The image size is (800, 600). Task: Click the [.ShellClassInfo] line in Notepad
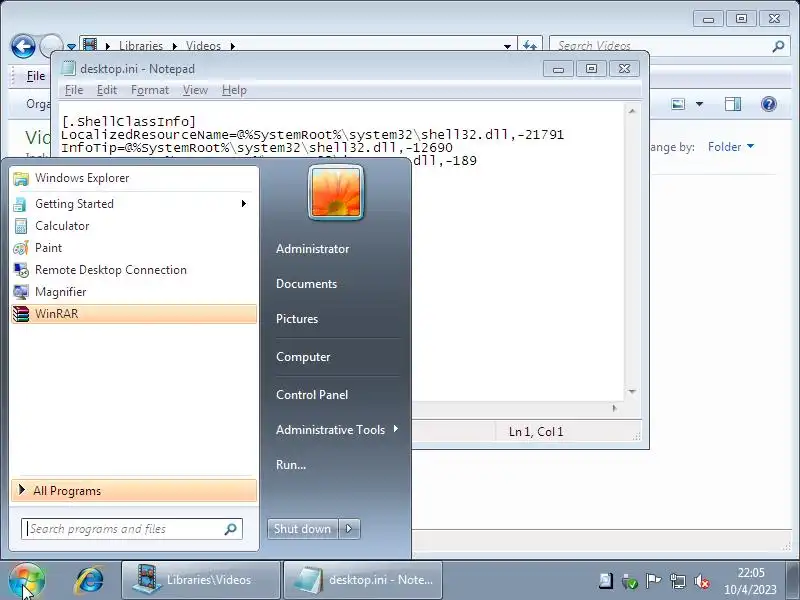coord(129,121)
